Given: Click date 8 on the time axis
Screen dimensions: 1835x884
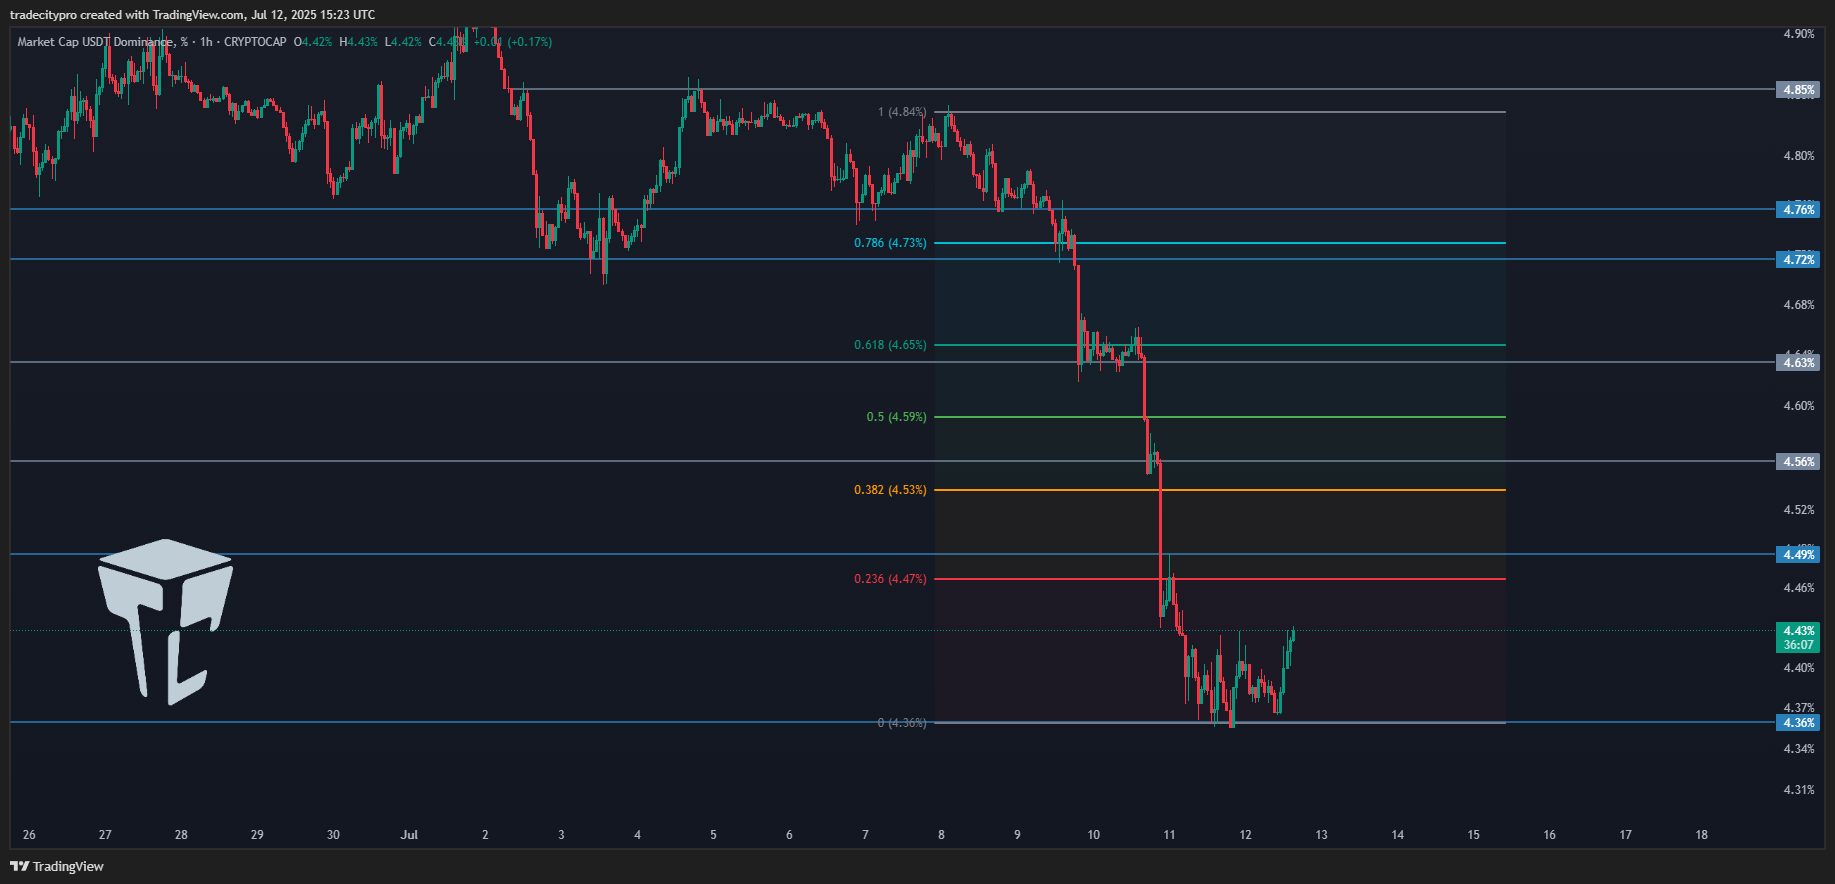Looking at the screenshot, I should (x=941, y=834).
